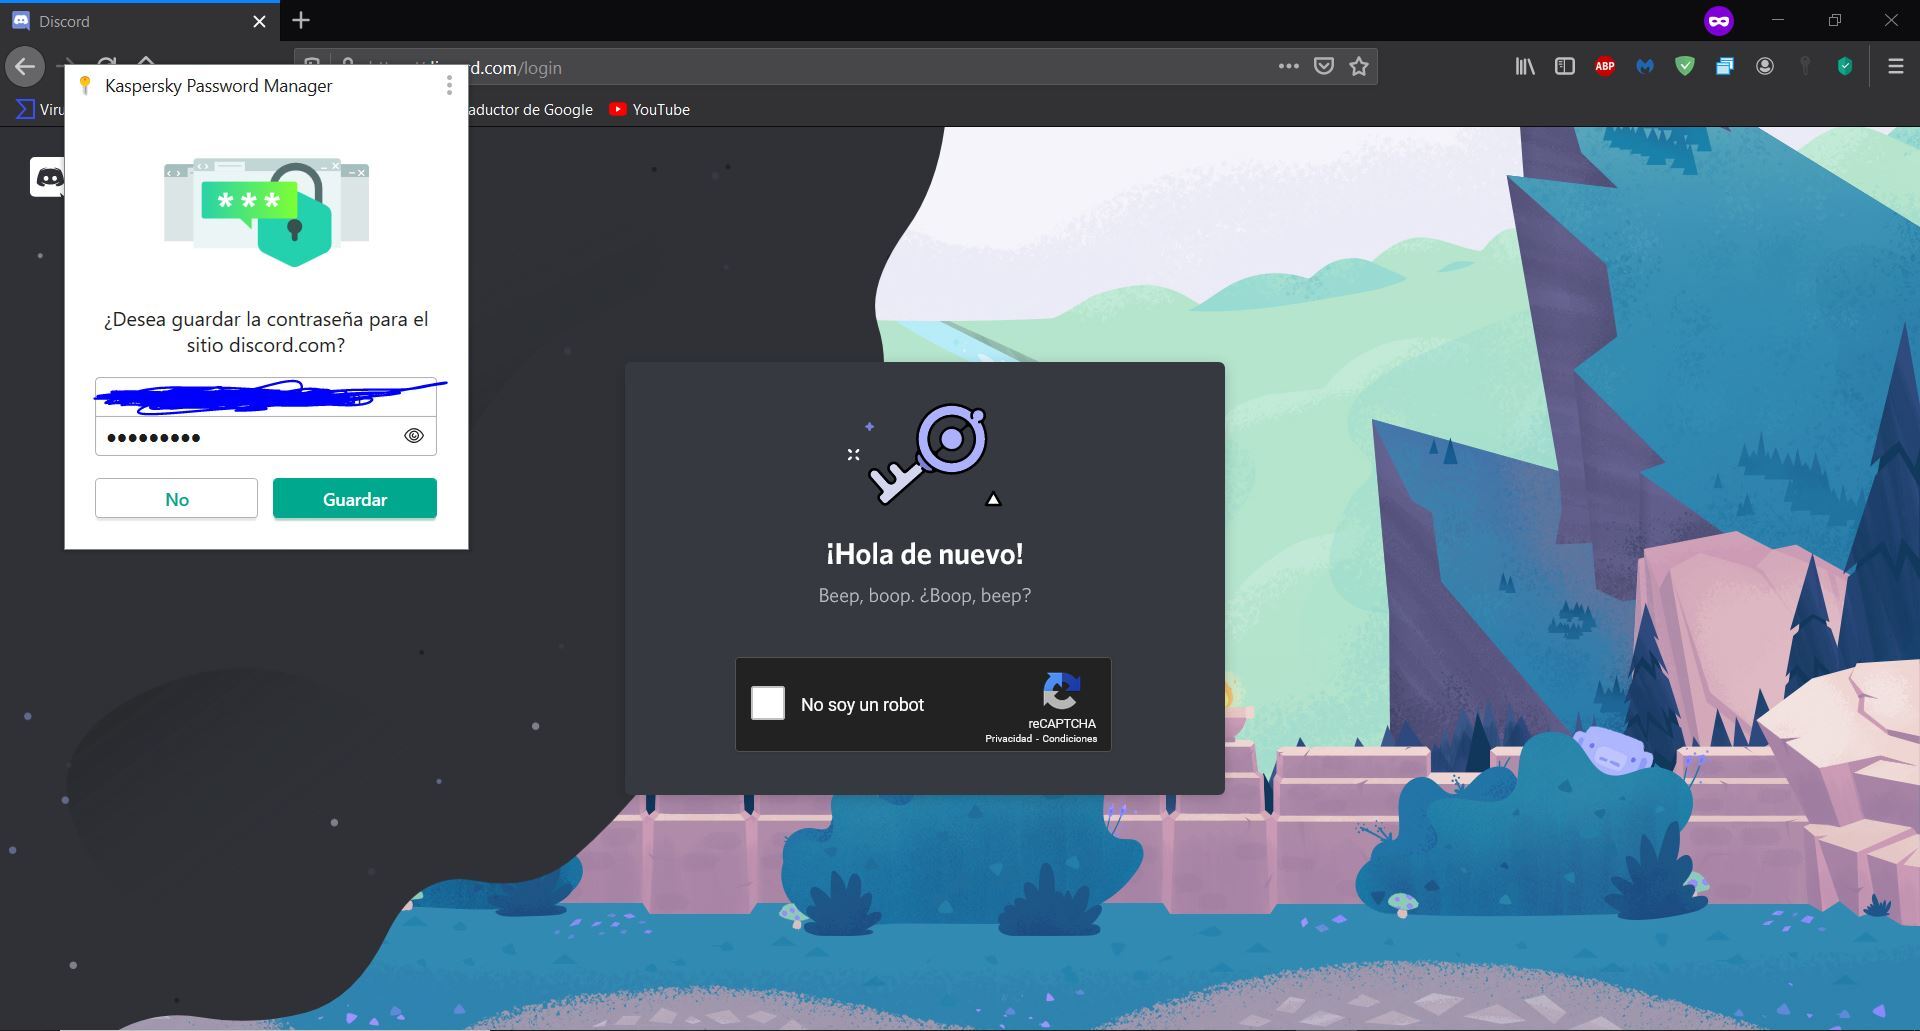Close the Discord tab
The image size is (1920, 1031).
point(259,21)
